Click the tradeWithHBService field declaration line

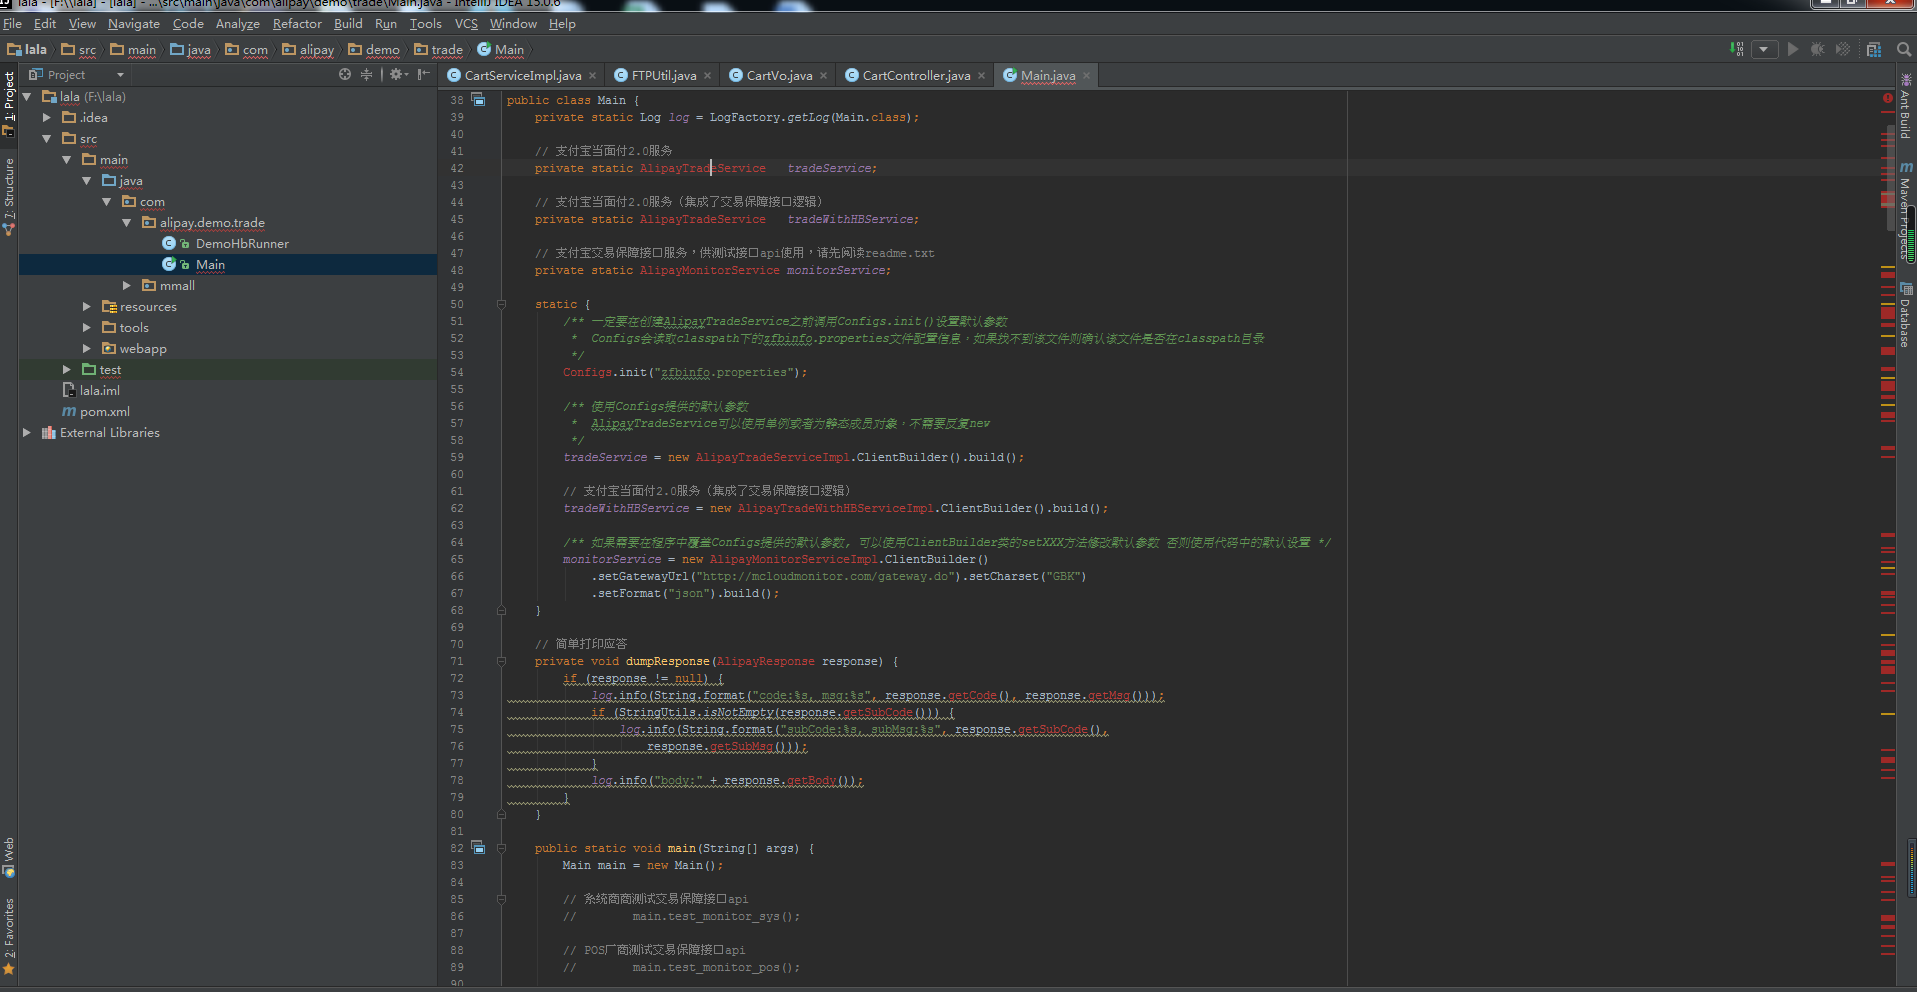coord(727,219)
